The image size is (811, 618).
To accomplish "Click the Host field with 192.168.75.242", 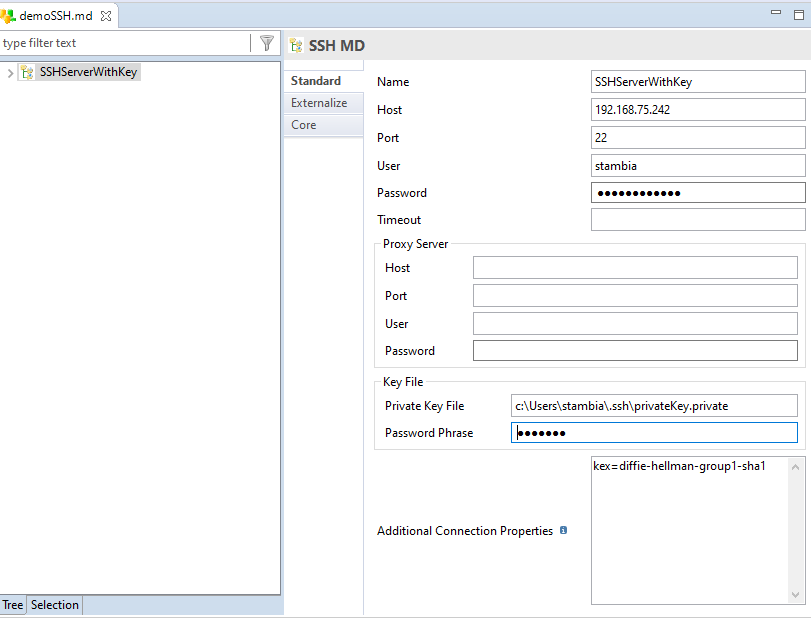I will pos(697,109).
